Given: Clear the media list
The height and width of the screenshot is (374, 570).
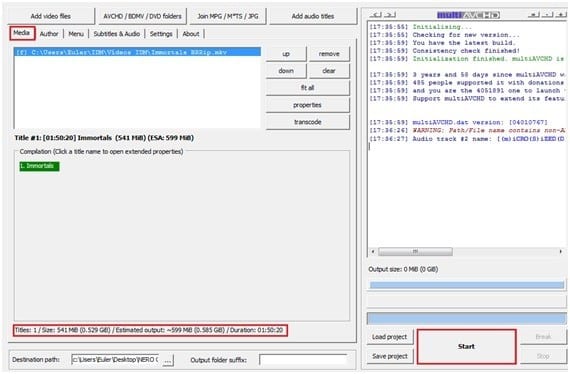Looking at the screenshot, I should point(329,71).
